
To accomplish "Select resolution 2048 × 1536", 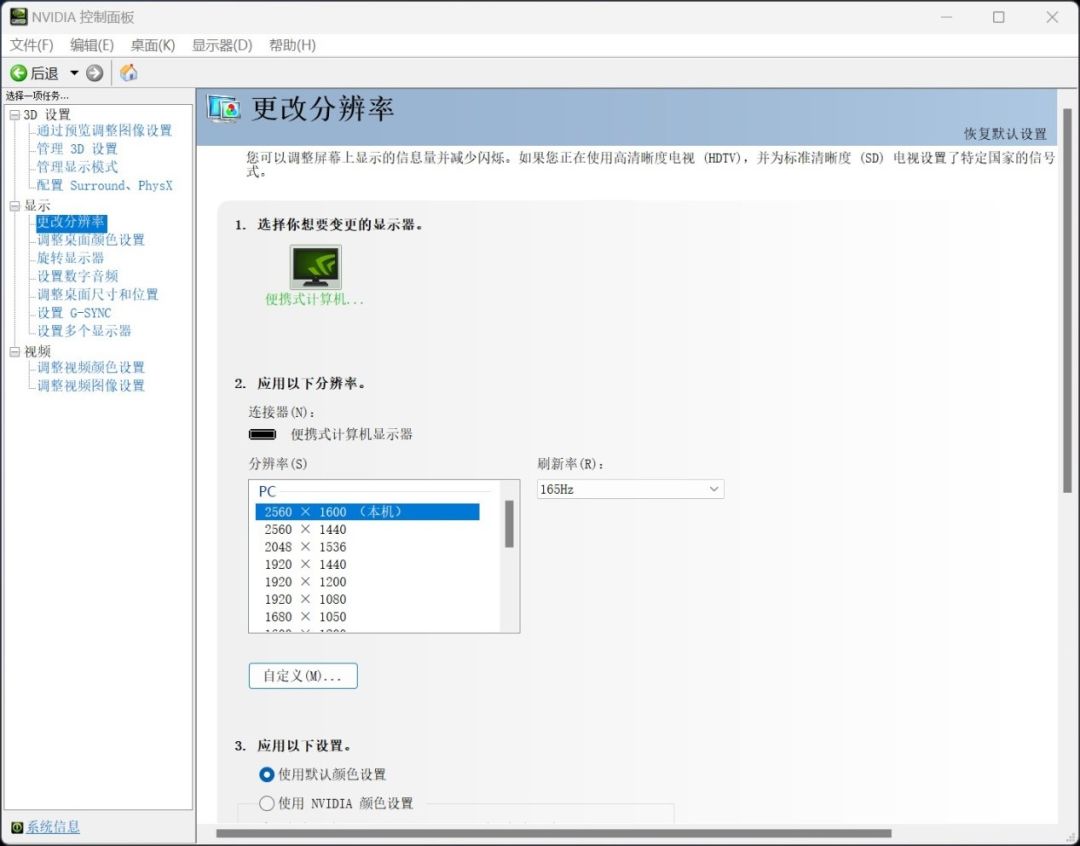I will coord(367,547).
